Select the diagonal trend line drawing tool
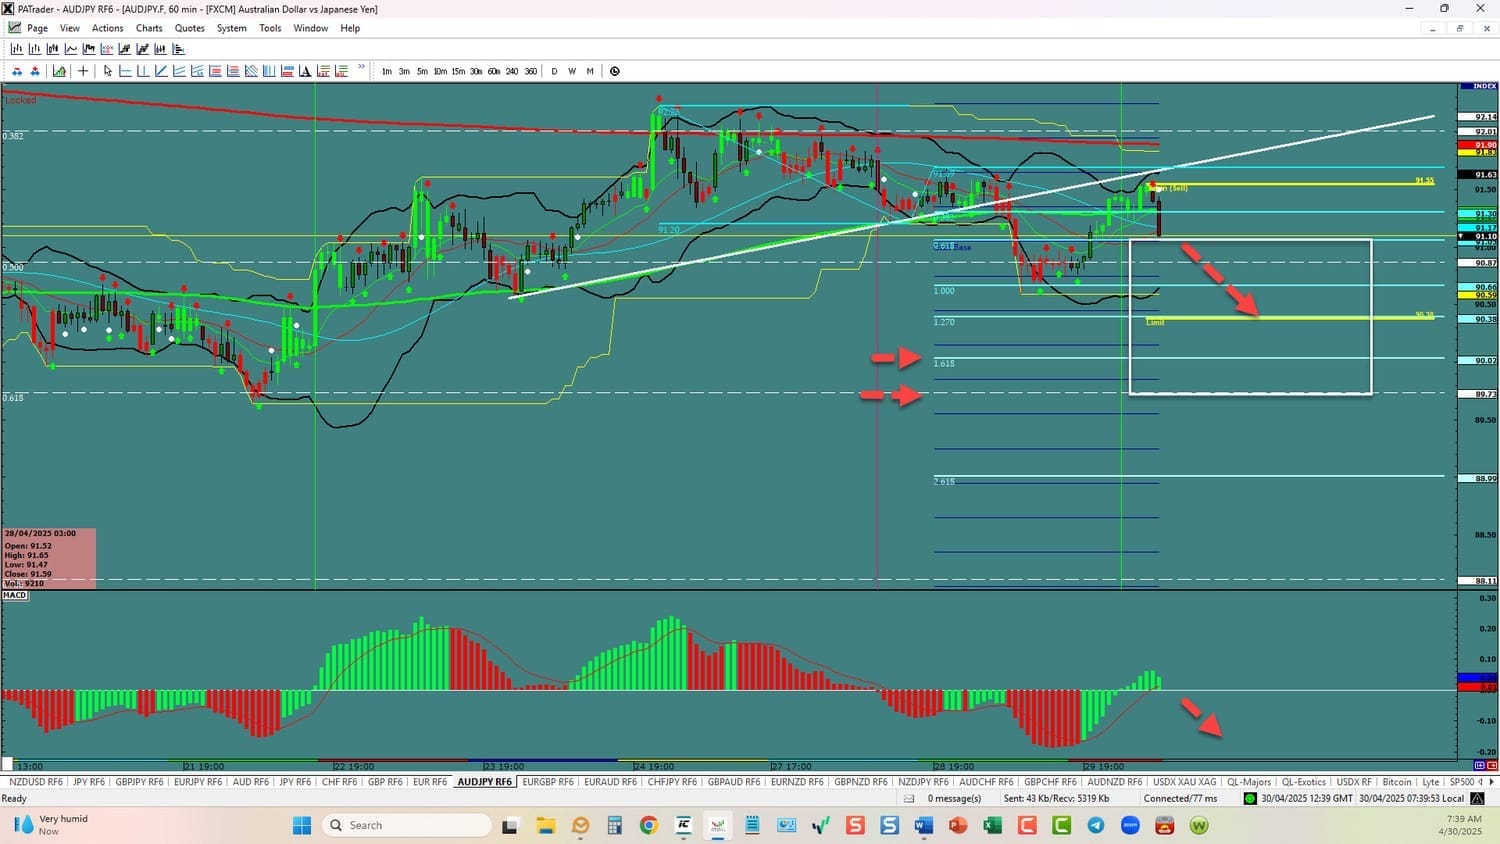The width and height of the screenshot is (1500, 844). click(x=161, y=71)
